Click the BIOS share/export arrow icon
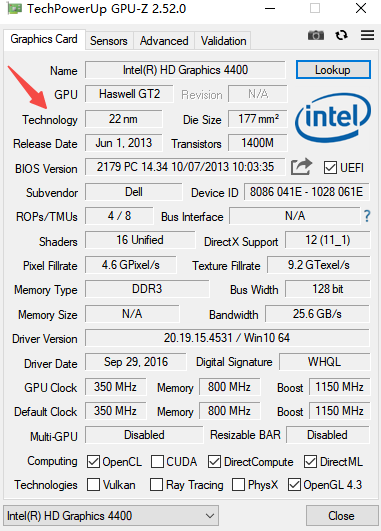Screen dimensions: 381x531 point(301,167)
